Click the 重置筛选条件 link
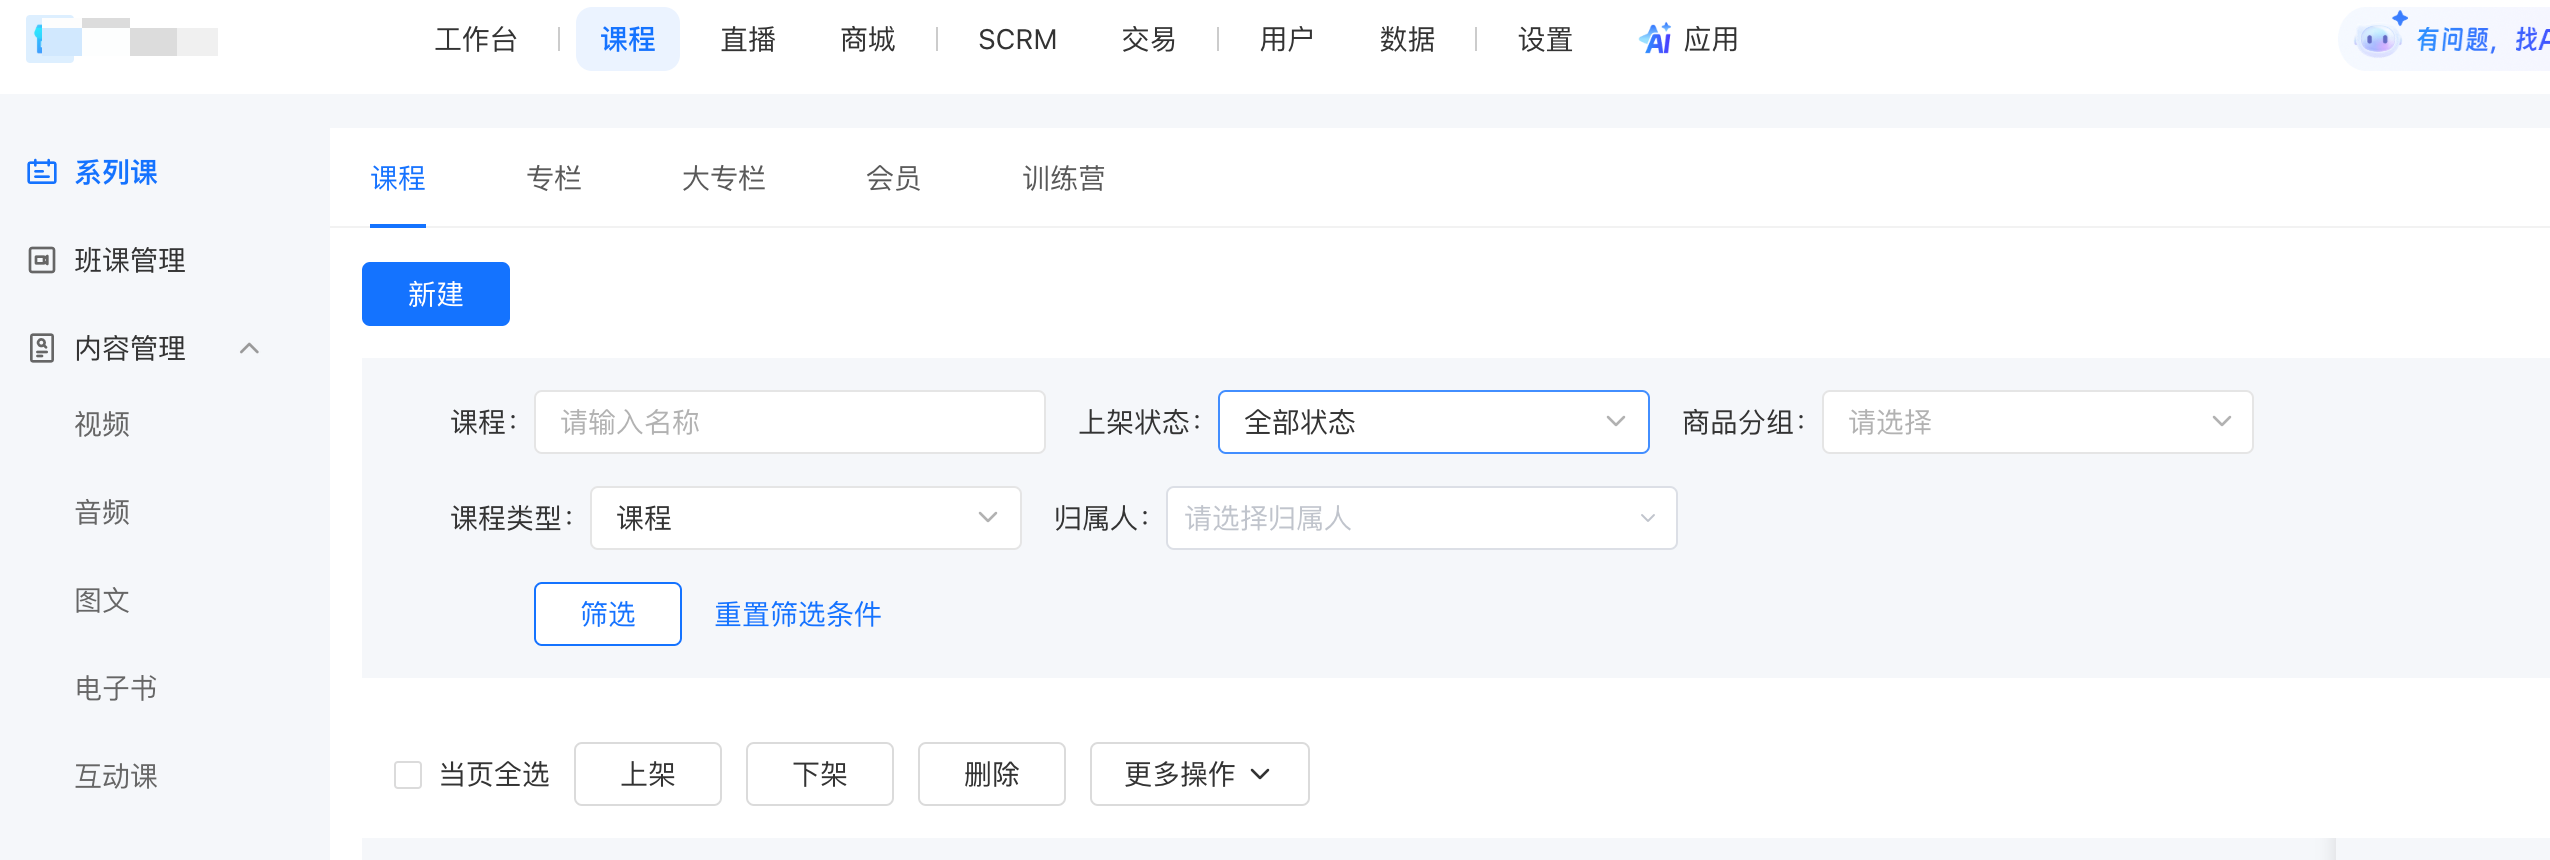This screenshot has height=860, width=2550. click(x=798, y=614)
